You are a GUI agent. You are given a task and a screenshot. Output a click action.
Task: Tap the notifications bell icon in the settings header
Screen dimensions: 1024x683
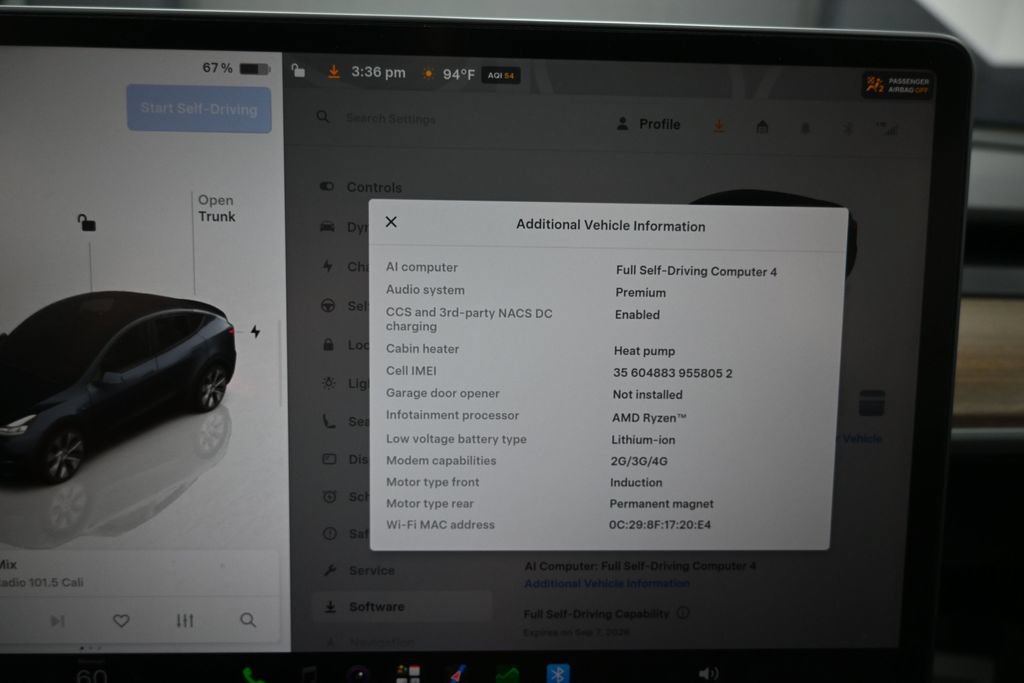pos(805,128)
